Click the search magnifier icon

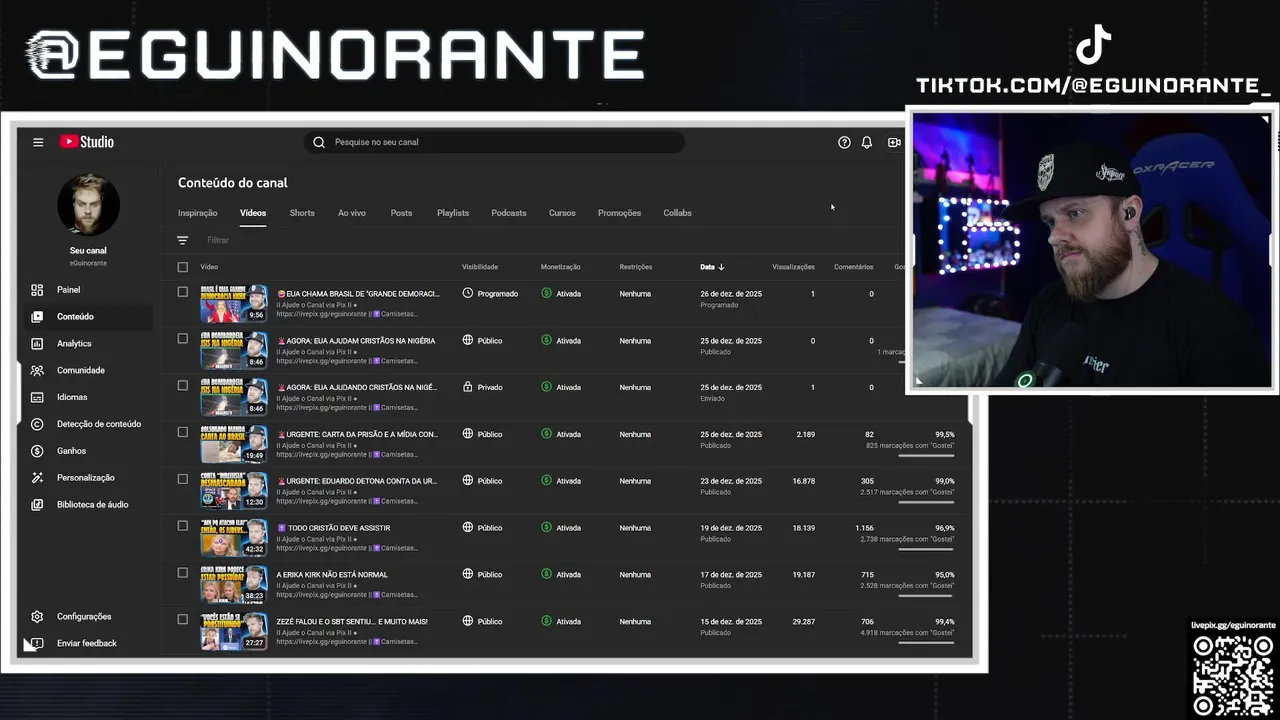coord(319,142)
